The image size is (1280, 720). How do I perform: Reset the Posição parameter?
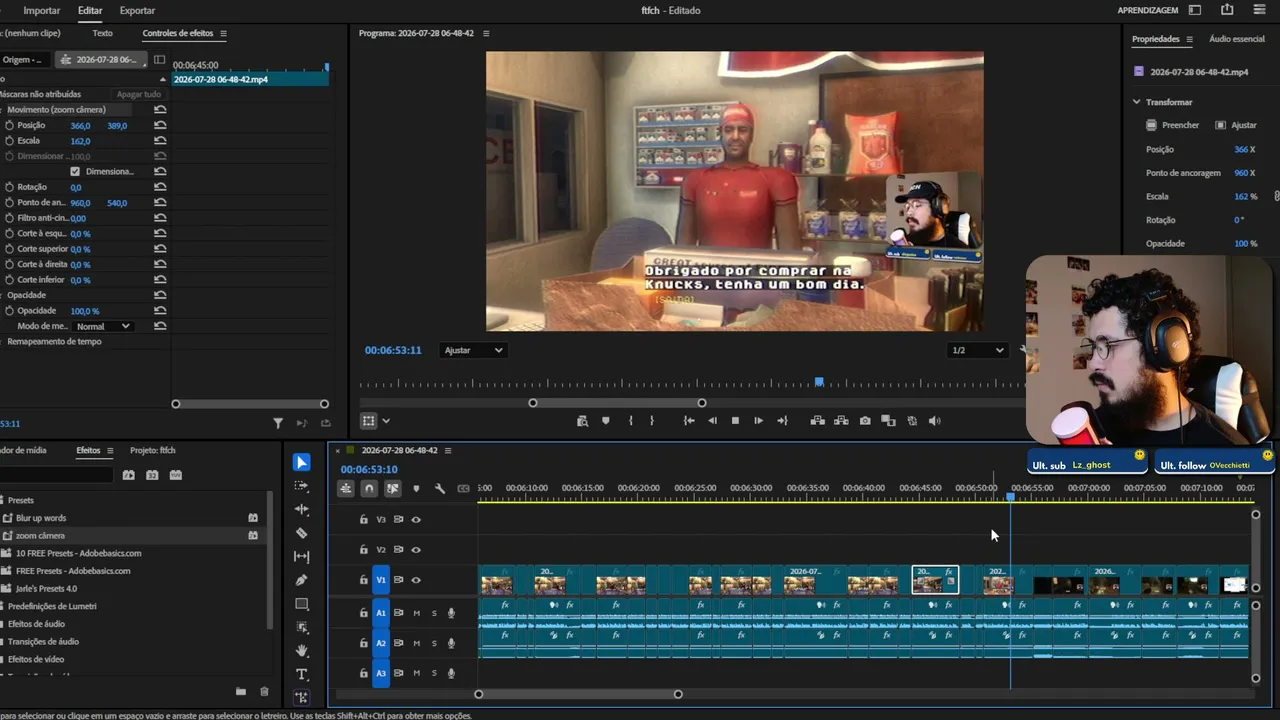point(160,125)
